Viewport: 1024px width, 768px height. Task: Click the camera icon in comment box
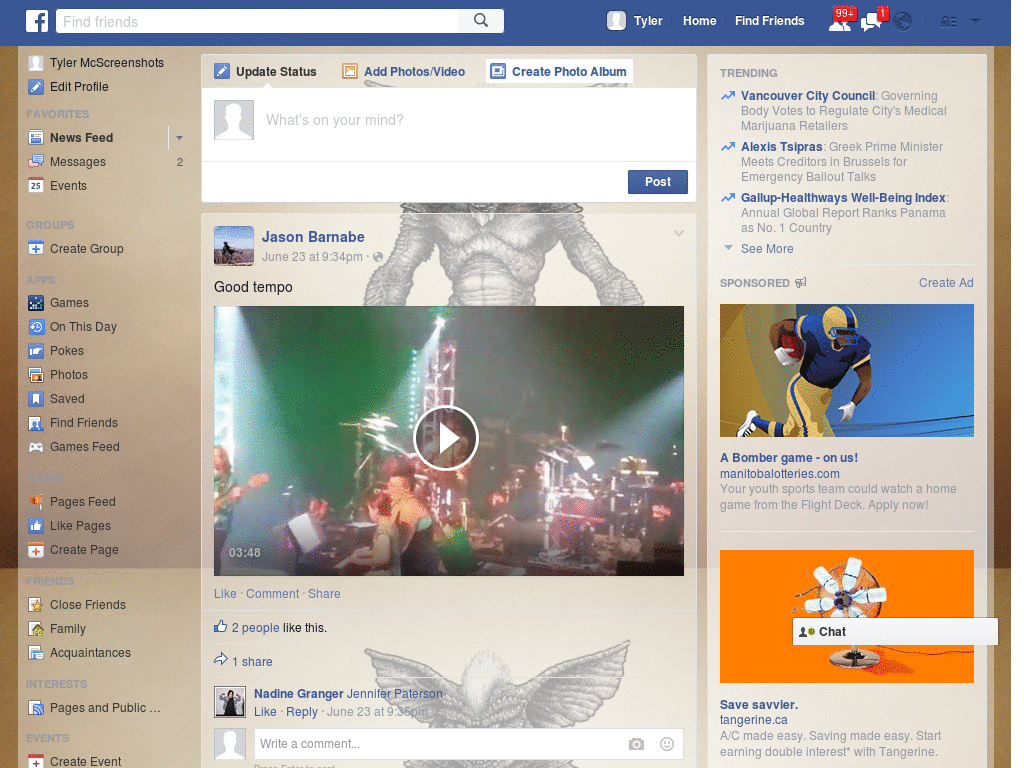(636, 744)
